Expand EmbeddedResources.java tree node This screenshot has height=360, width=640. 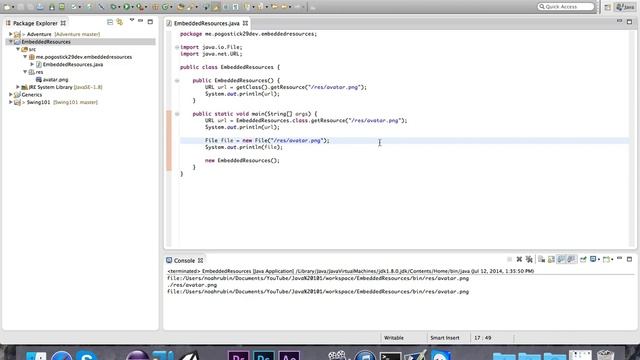pyautogui.click(x=32, y=64)
